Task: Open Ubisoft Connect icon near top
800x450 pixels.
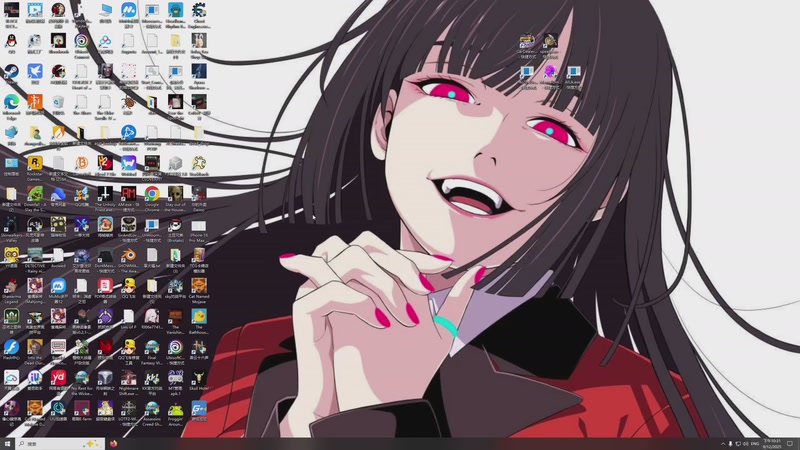Action: (x=81, y=41)
